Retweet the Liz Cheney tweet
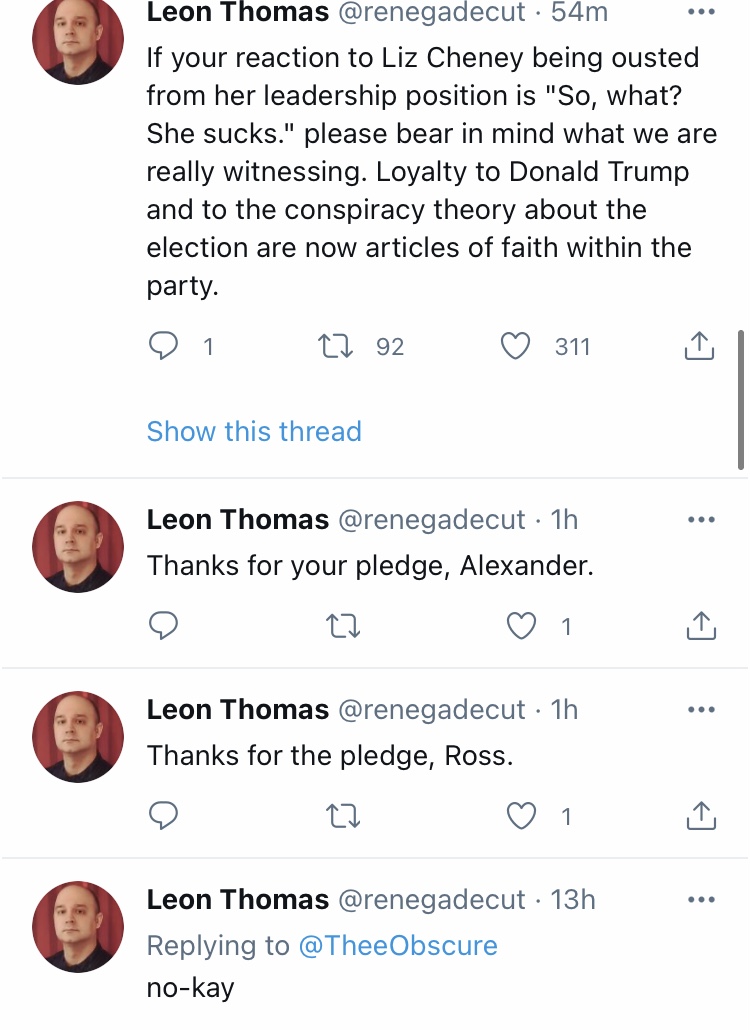This screenshot has height=1030, width=750. coord(336,346)
